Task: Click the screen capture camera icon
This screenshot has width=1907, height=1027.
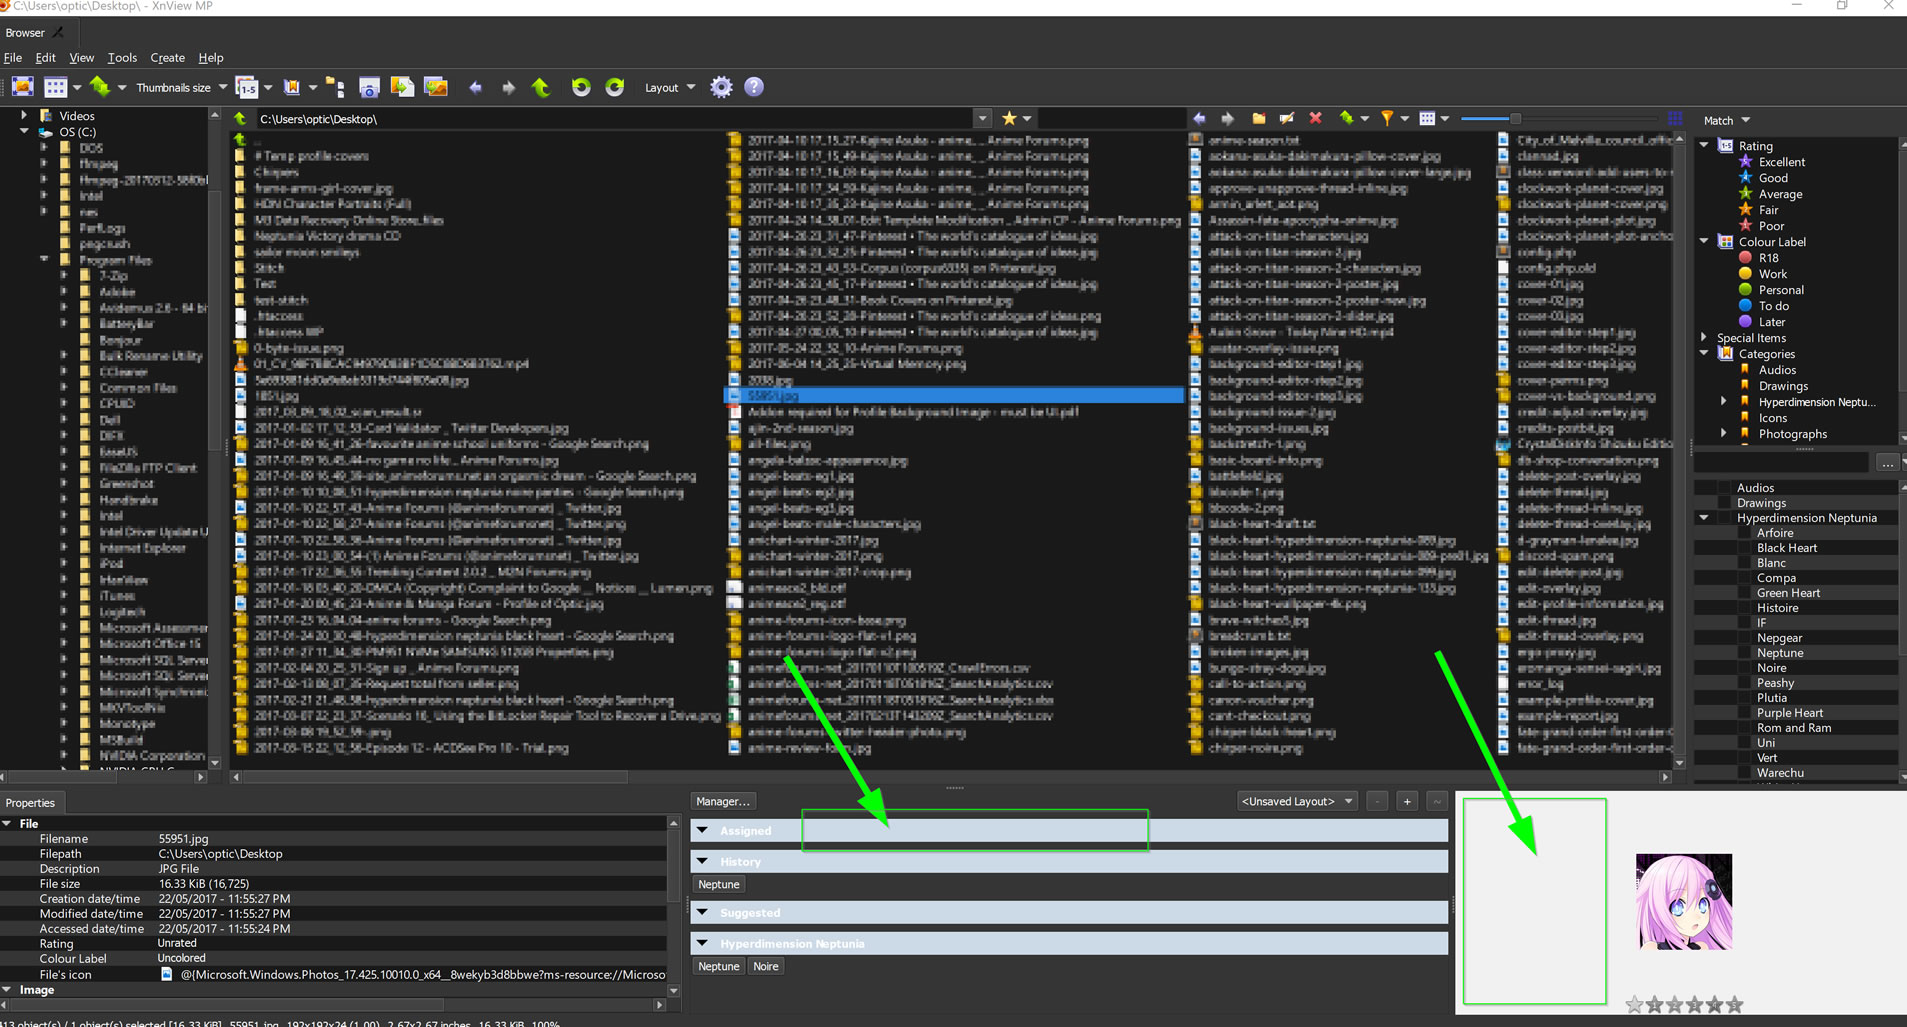Action: (x=369, y=88)
